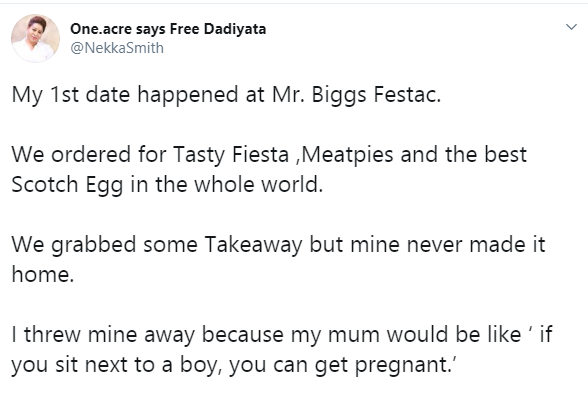The width and height of the screenshot is (588, 396).
Task: Open the tweet options chevron menu
Action: (571, 27)
